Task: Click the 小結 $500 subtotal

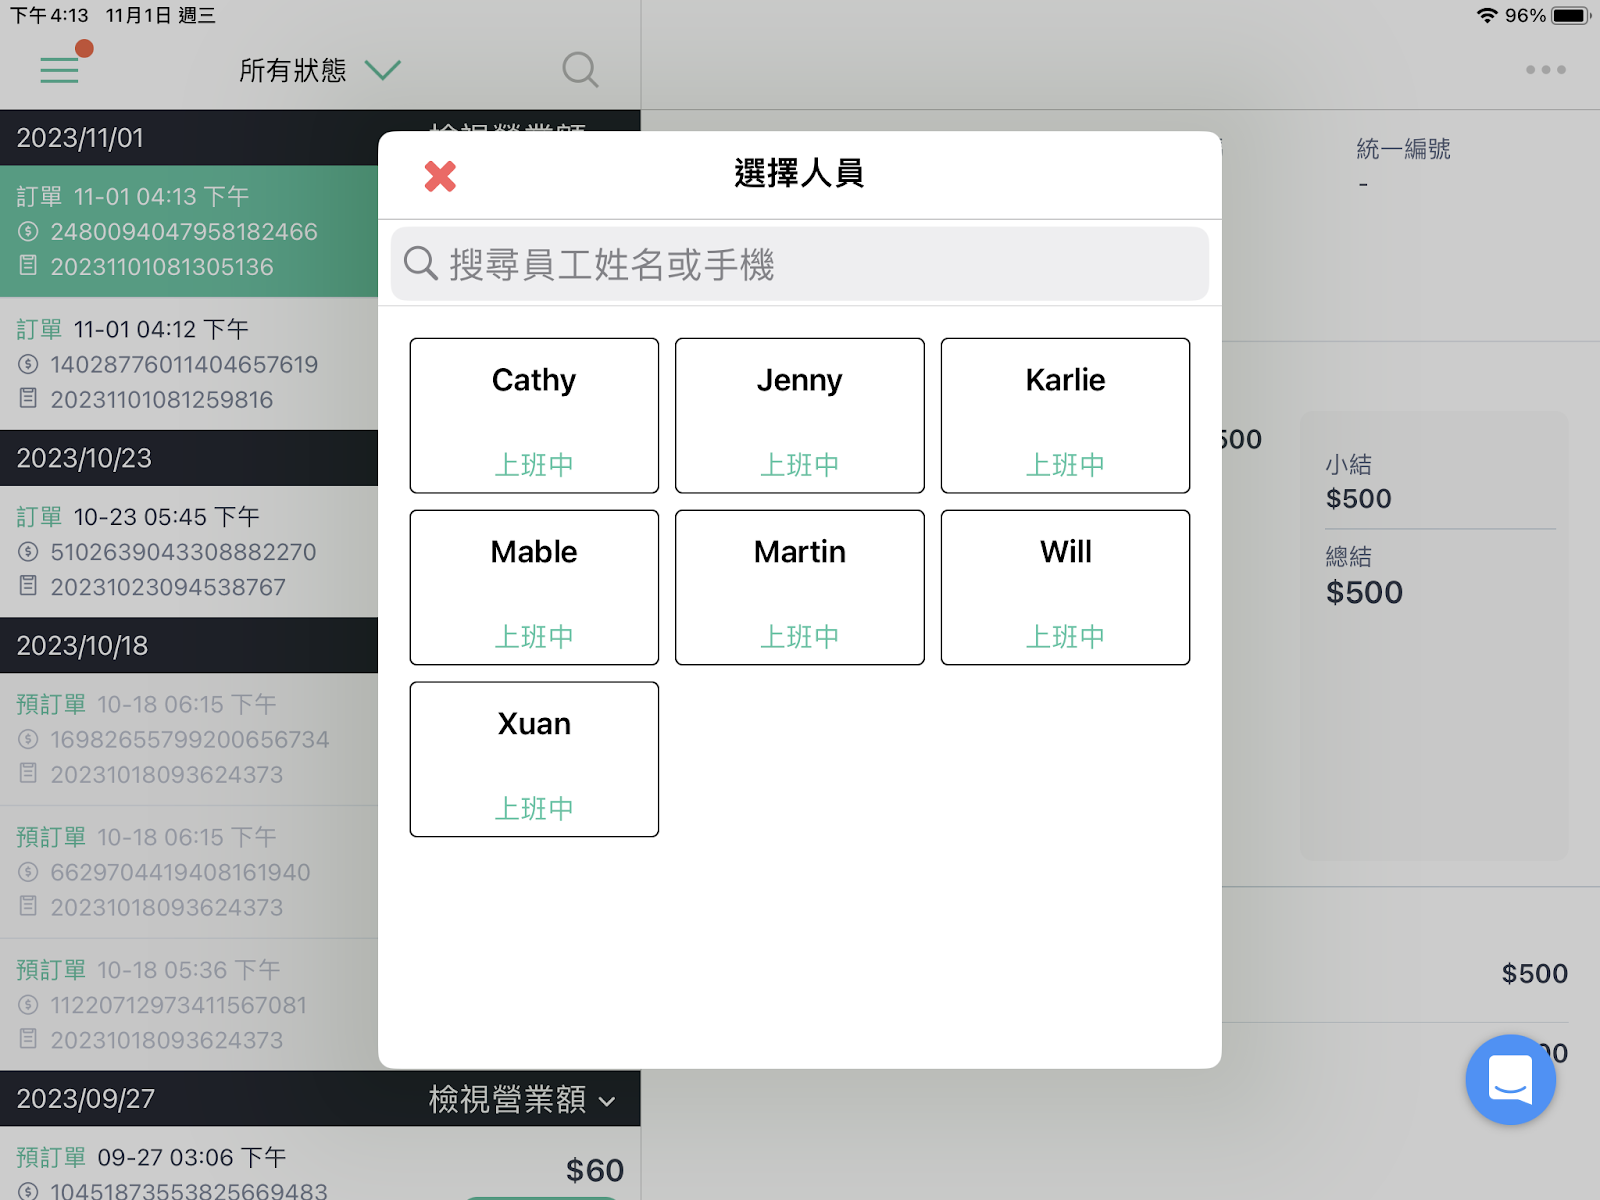Action: tap(1358, 482)
